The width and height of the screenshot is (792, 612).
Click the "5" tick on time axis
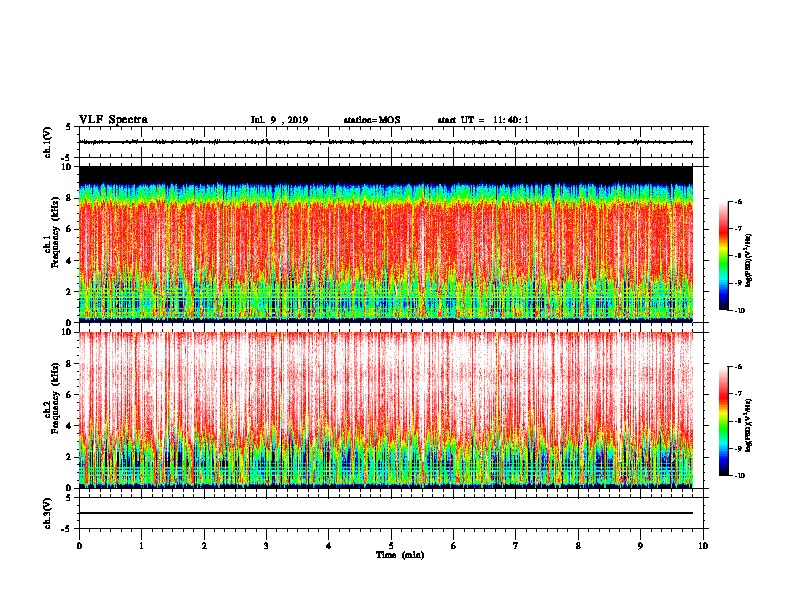pos(391,546)
